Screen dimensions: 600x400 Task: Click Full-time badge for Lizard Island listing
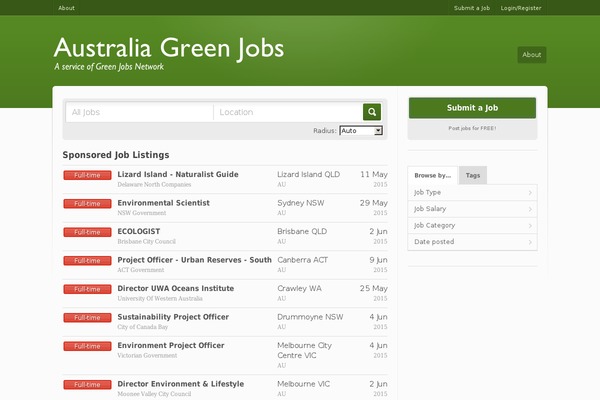[87, 175]
